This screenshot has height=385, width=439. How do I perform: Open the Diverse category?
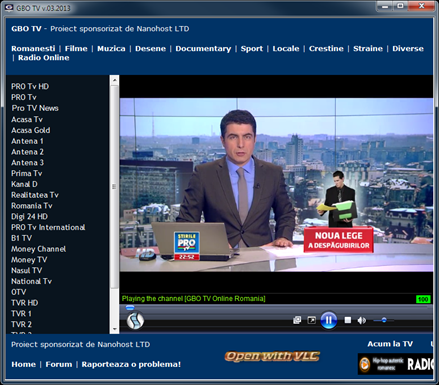[x=408, y=49]
